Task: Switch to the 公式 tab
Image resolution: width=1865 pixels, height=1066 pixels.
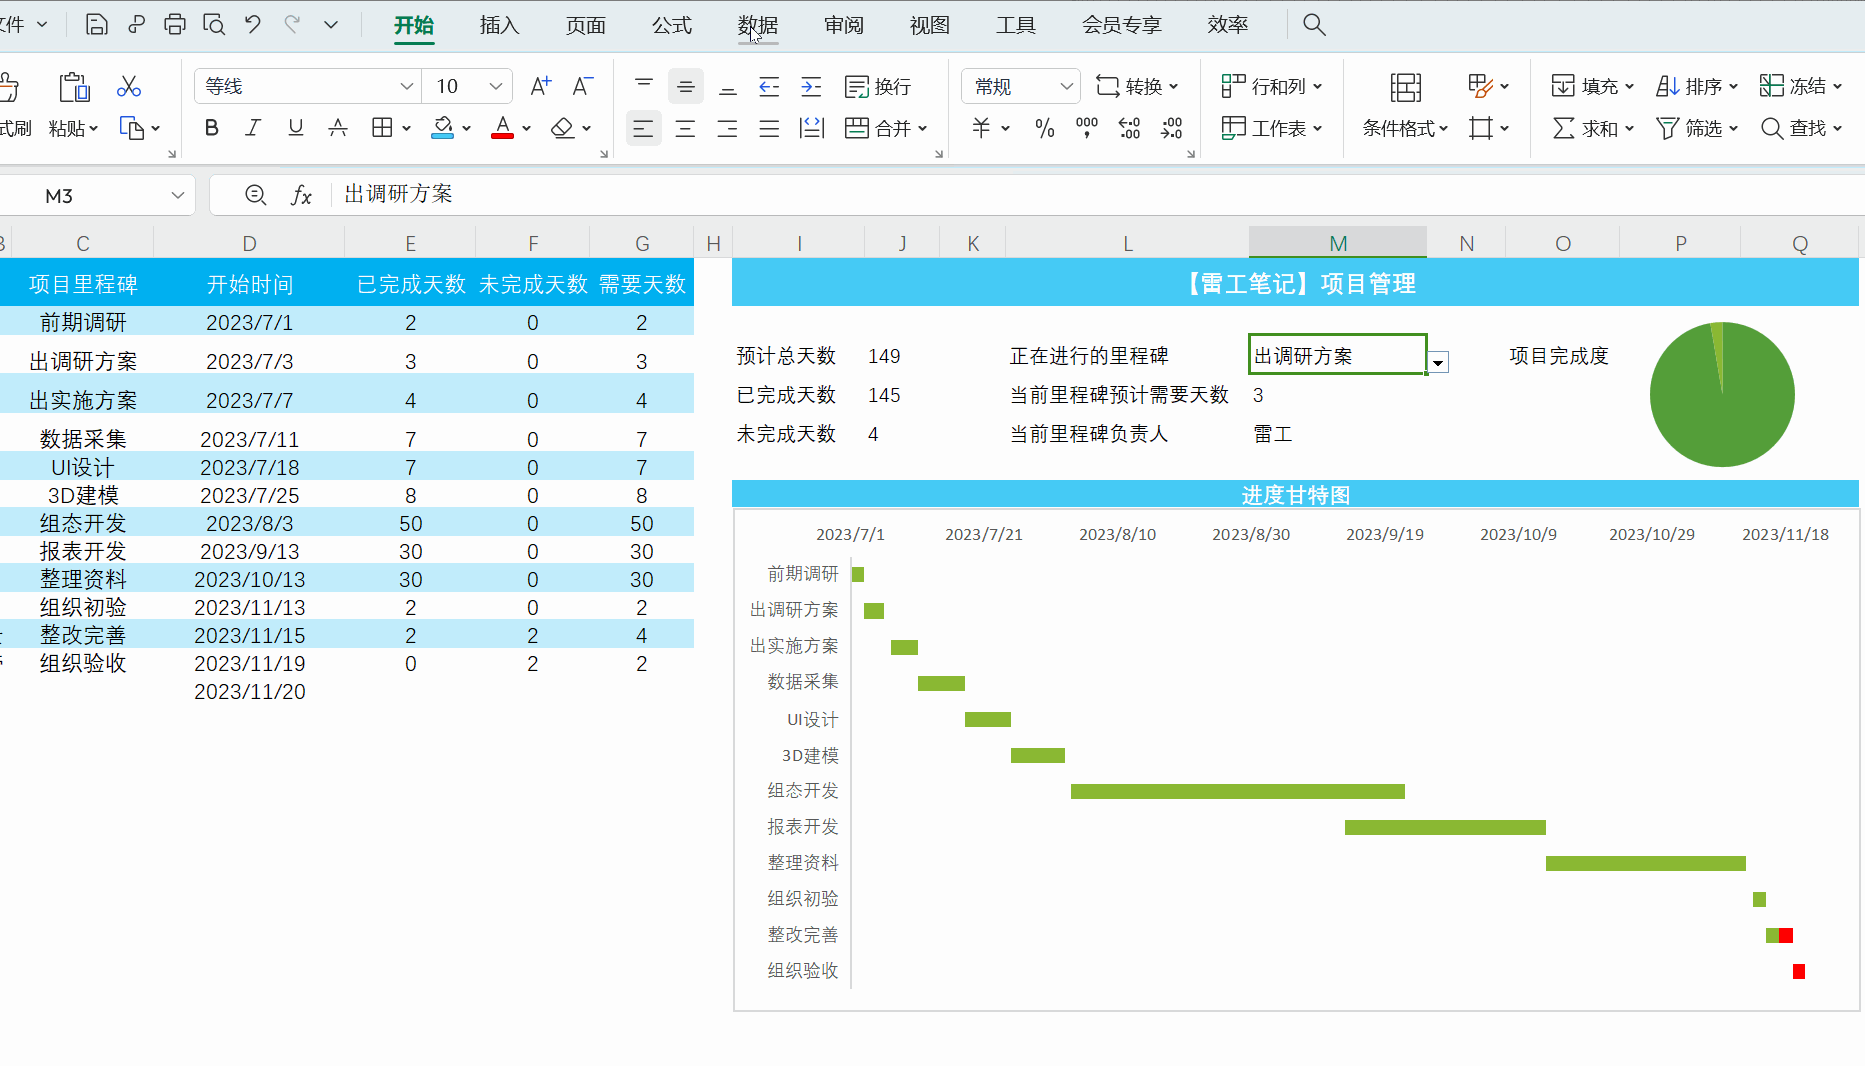Action: 671,25
